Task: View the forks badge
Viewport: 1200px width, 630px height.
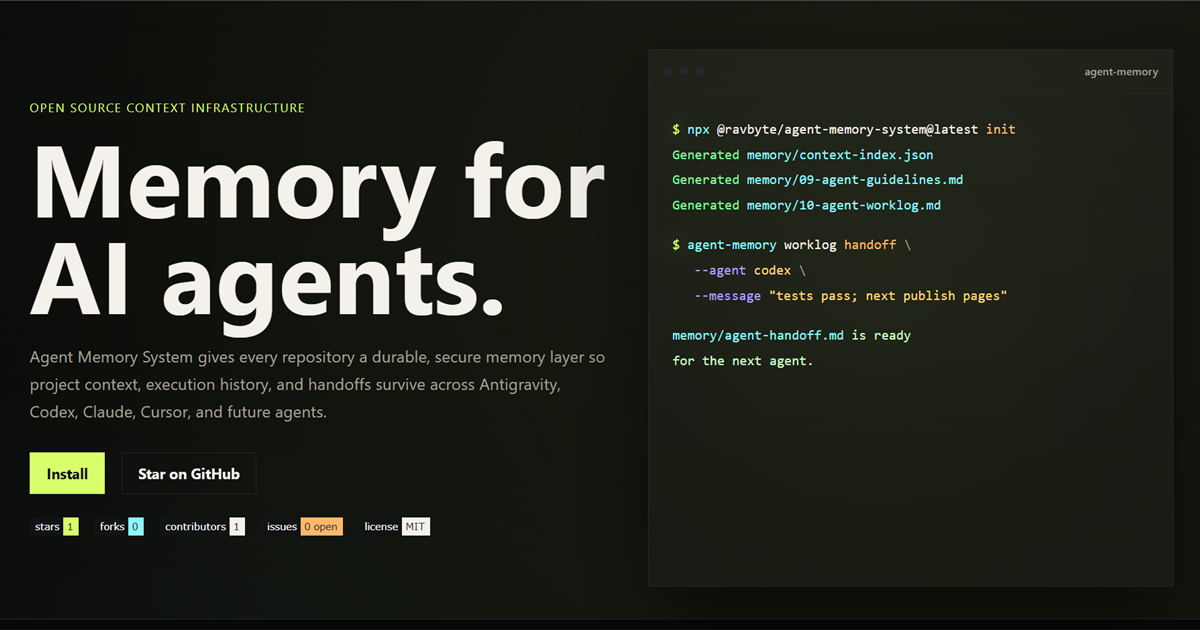Action: pyautogui.click(x=120, y=526)
